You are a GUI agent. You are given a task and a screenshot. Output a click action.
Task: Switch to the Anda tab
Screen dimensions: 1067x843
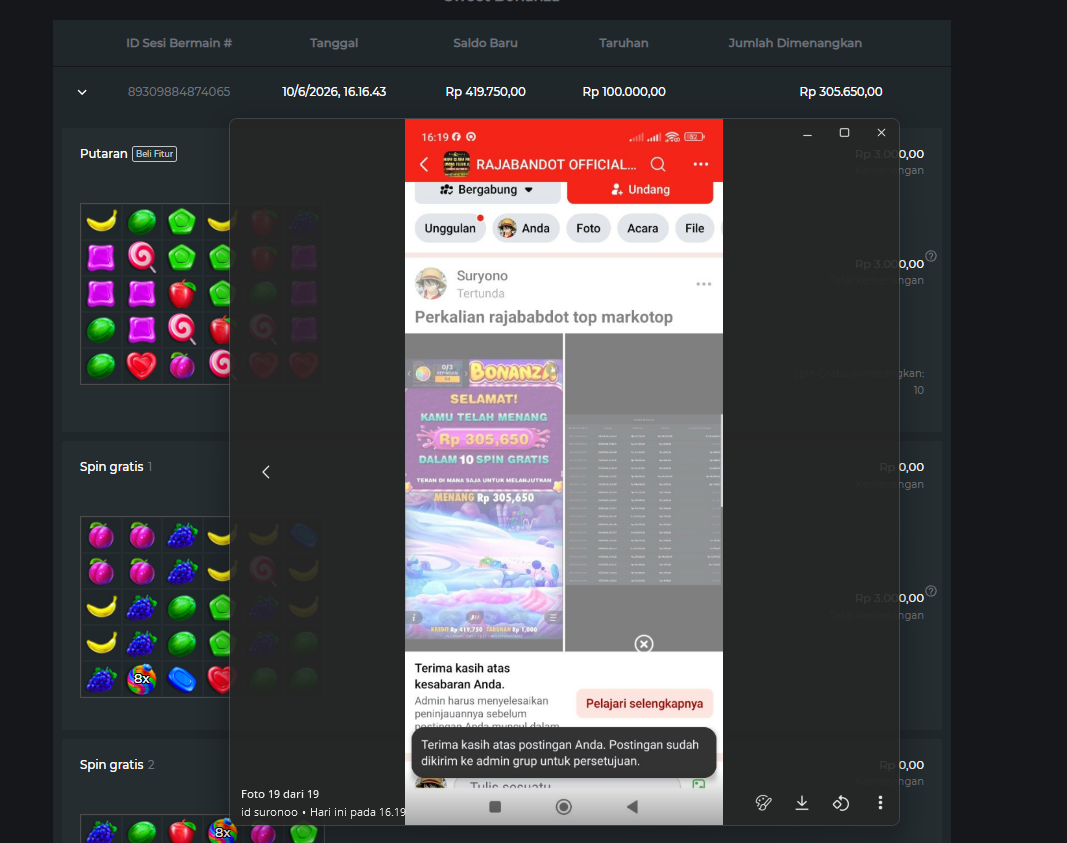click(x=525, y=229)
